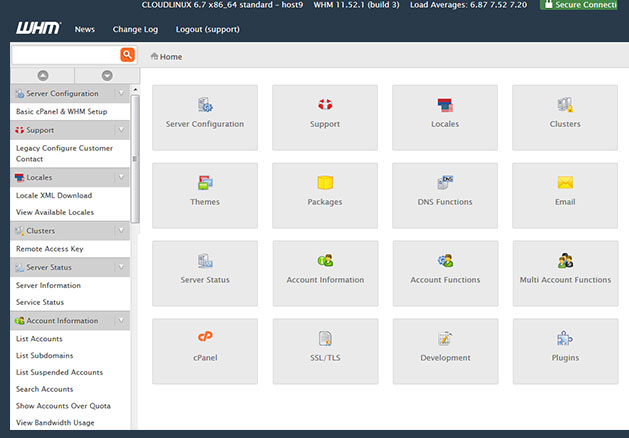Click Logout (support) link

coord(208,29)
